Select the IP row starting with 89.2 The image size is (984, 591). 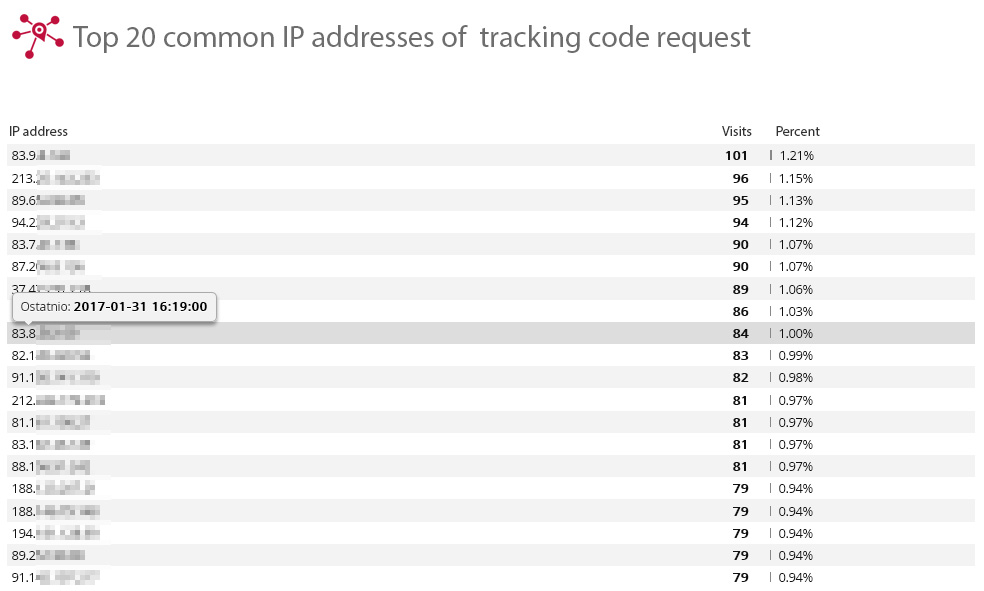491,555
